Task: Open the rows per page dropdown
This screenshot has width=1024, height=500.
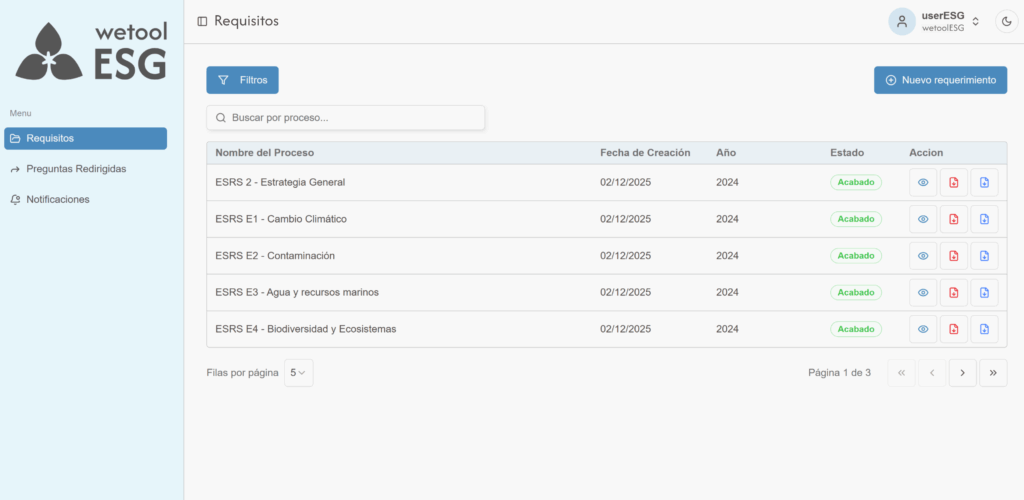Action: [298, 373]
